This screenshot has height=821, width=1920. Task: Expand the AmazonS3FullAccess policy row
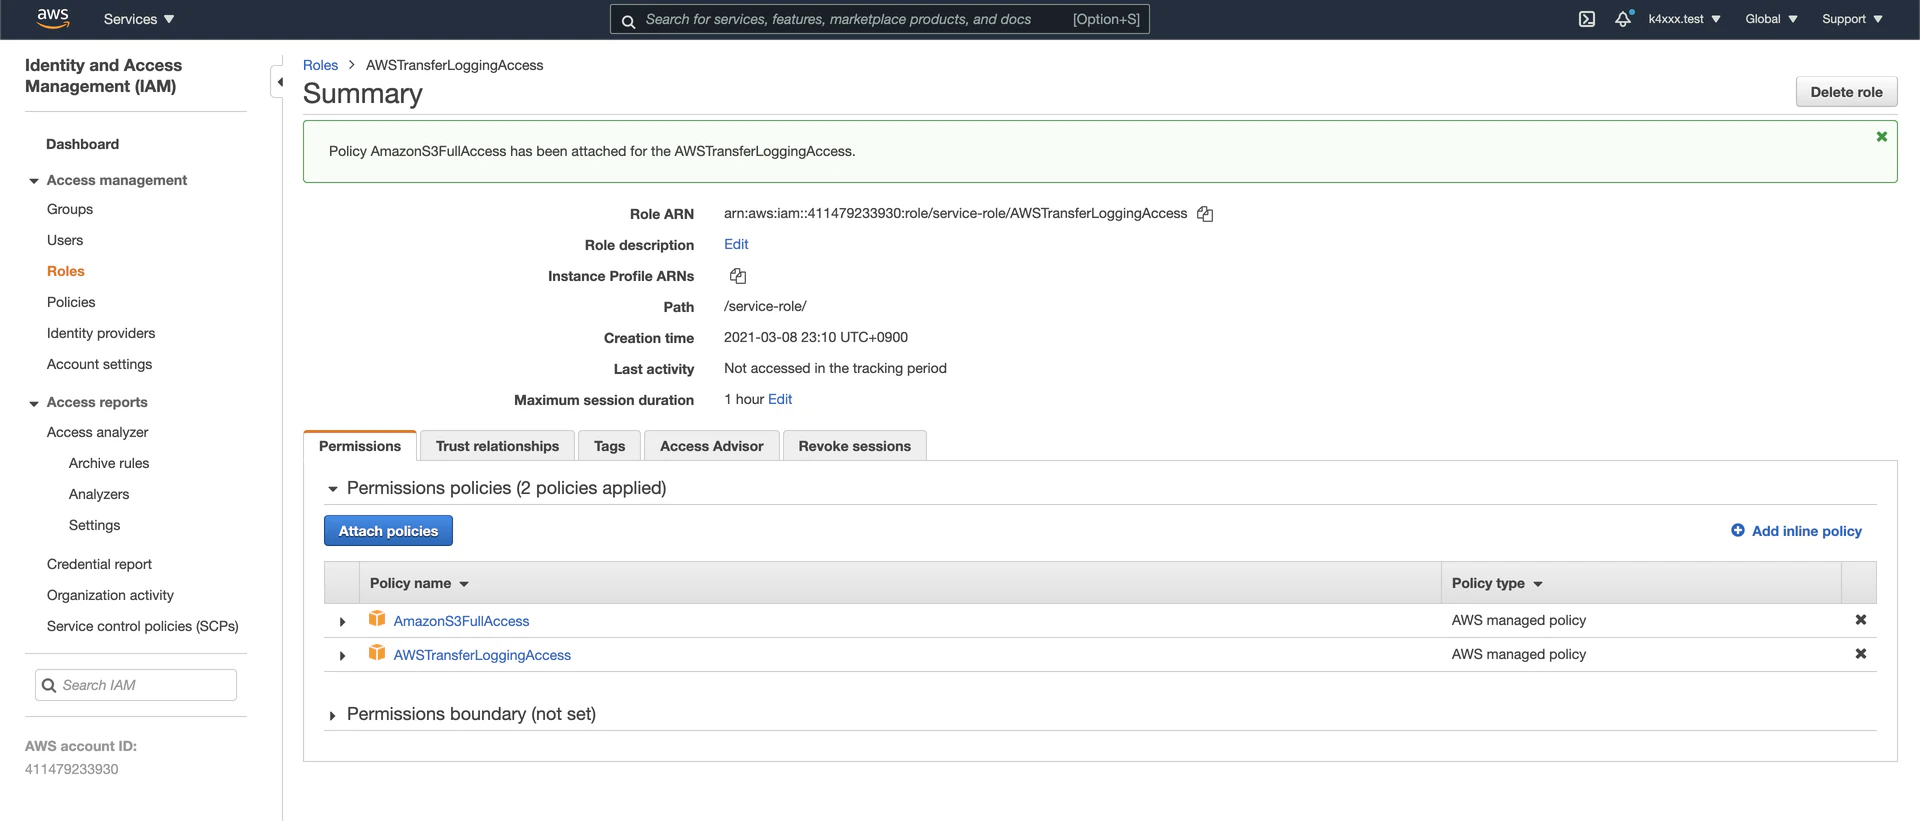click(342, 622)
